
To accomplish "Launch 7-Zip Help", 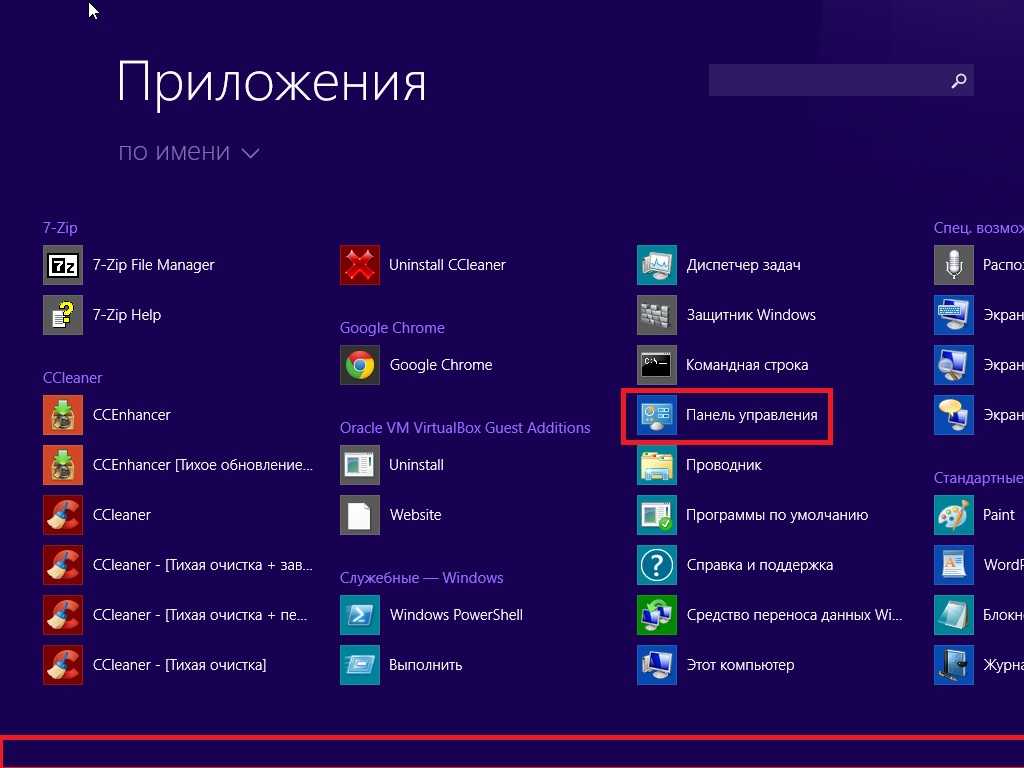I will 102,315.
